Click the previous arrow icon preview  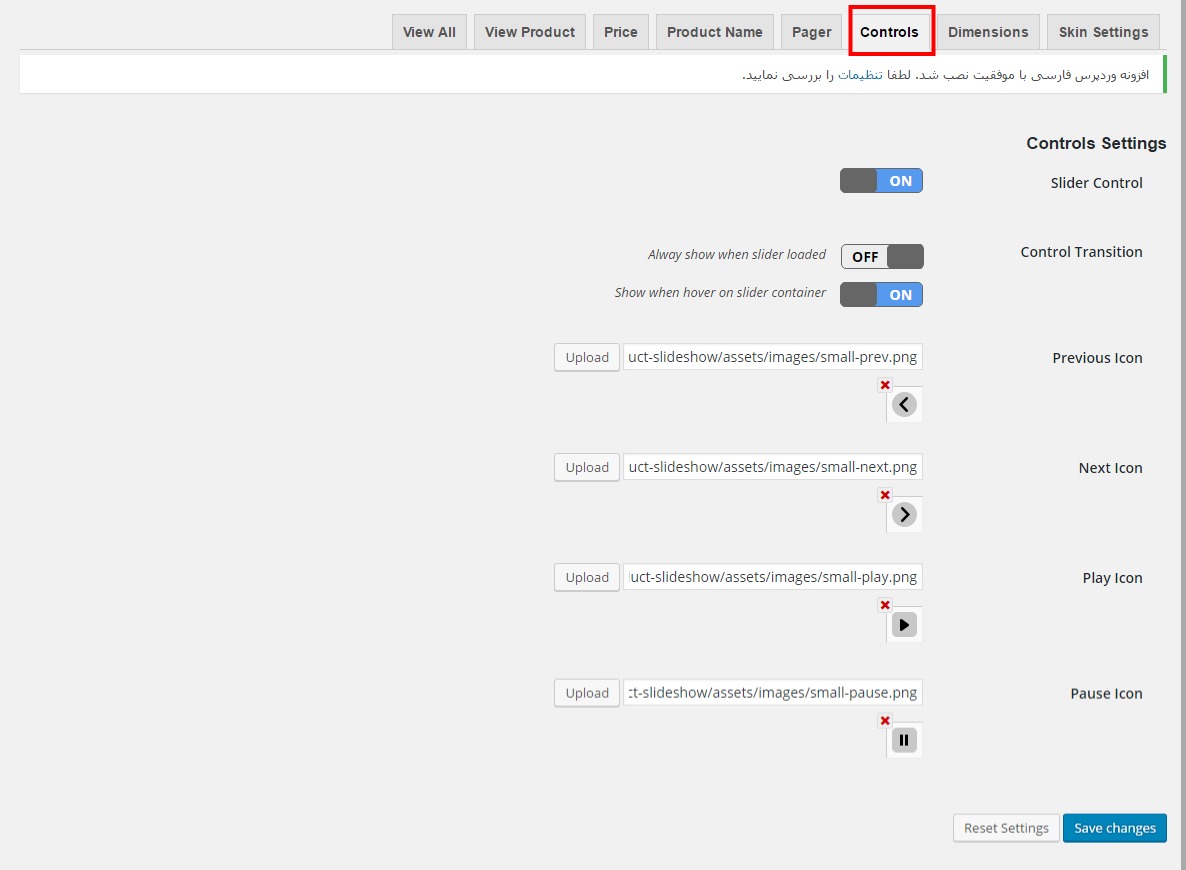(x=904, y=405)
